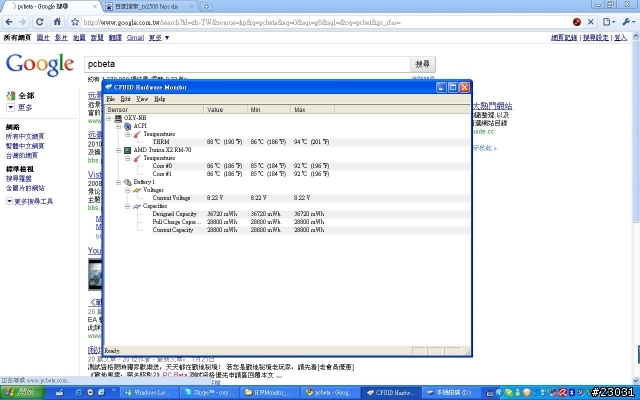Open the File menu in Hardware Monitor
Image resolution: width=640 pixels, height=400 pixels.
click(x=110, y=99)
